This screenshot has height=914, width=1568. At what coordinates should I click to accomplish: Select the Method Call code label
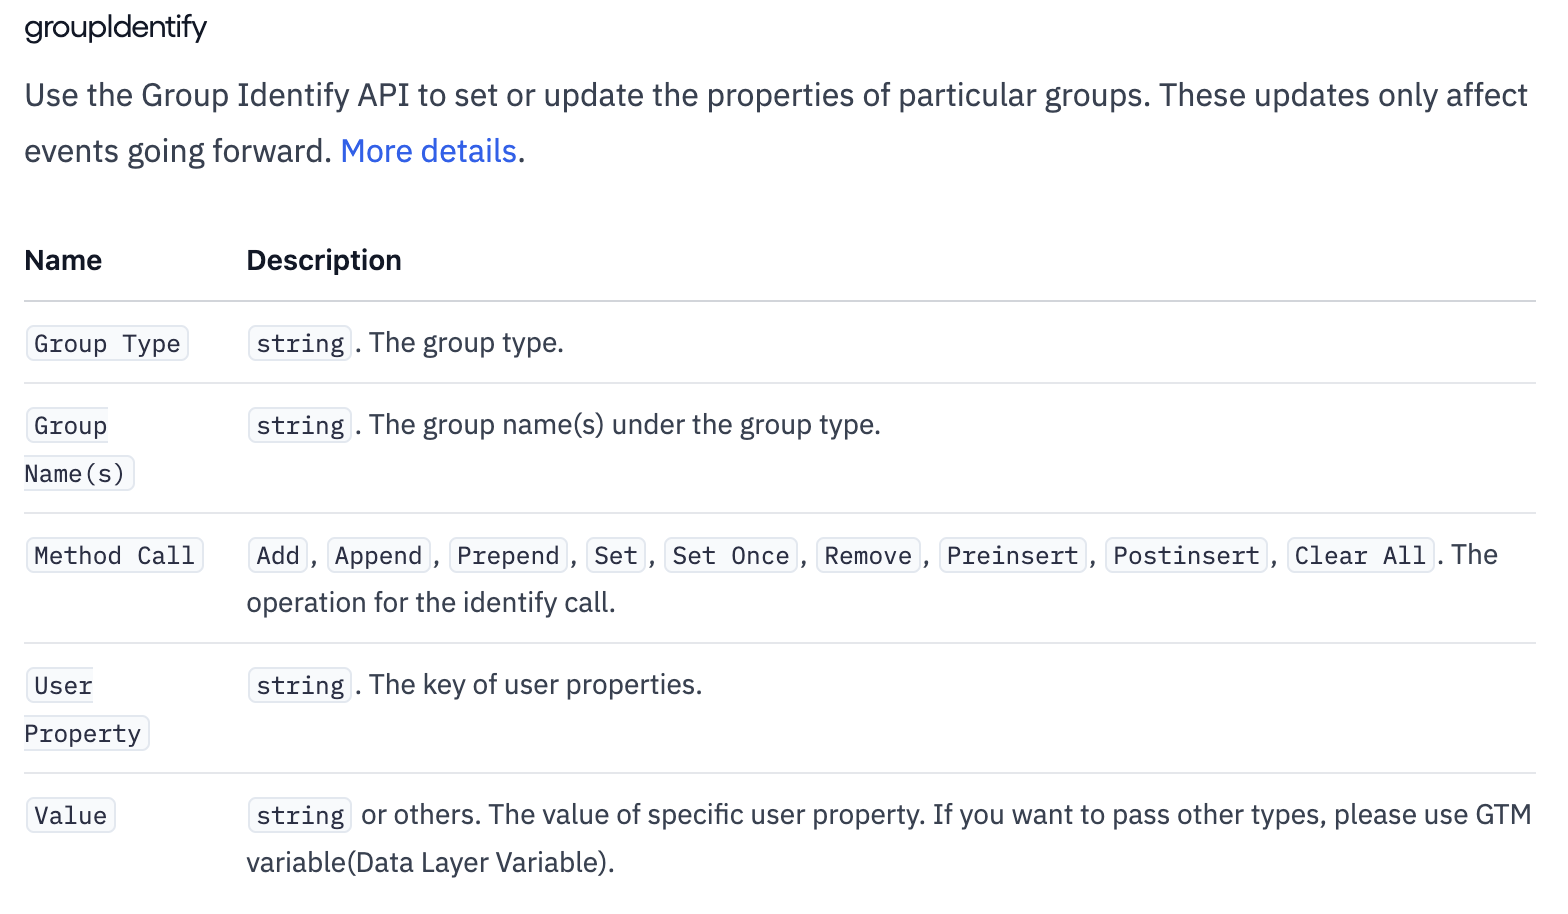(x=114, y=556)
